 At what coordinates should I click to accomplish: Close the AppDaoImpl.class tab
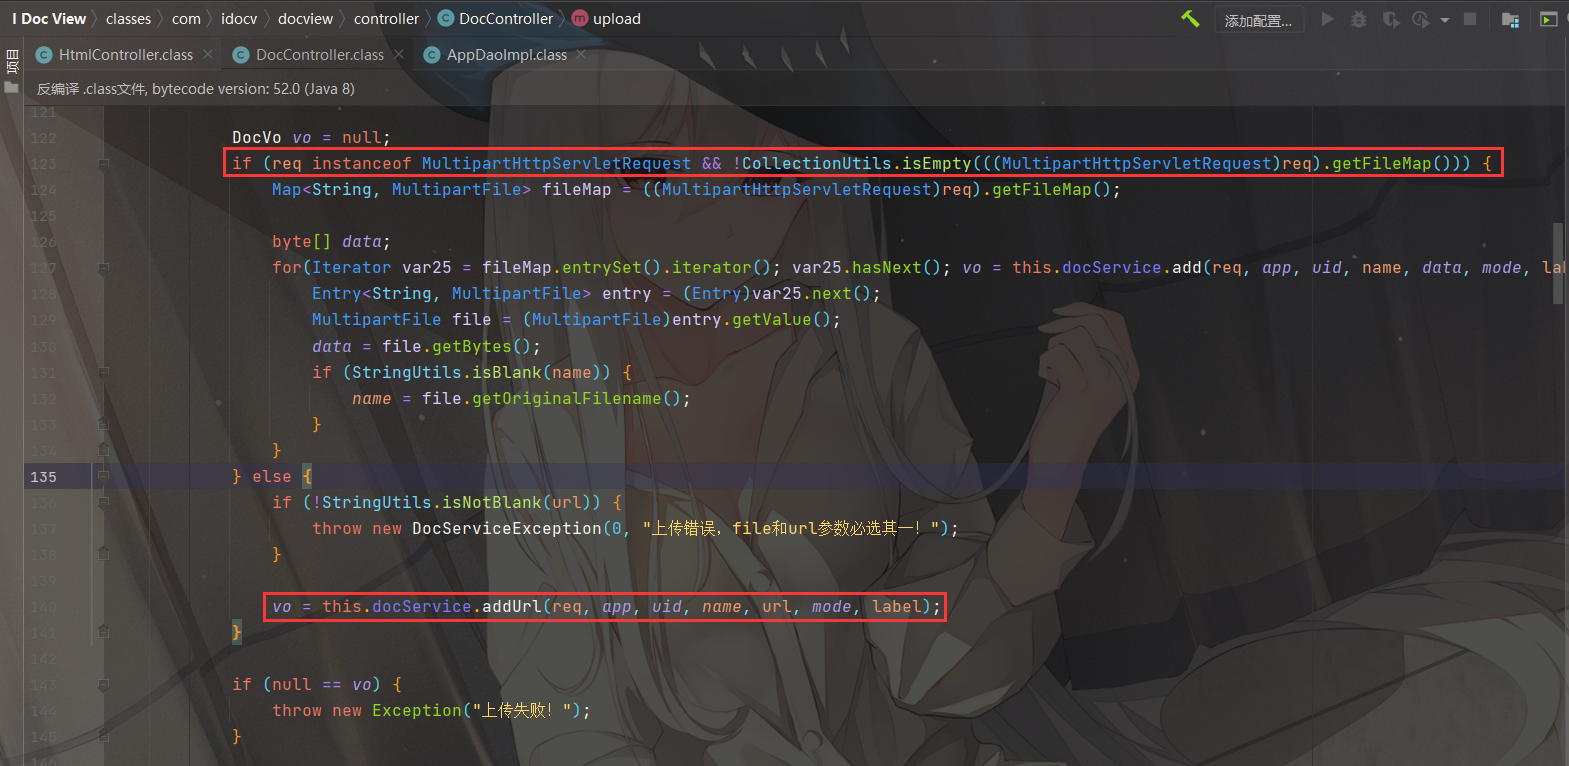581,54
